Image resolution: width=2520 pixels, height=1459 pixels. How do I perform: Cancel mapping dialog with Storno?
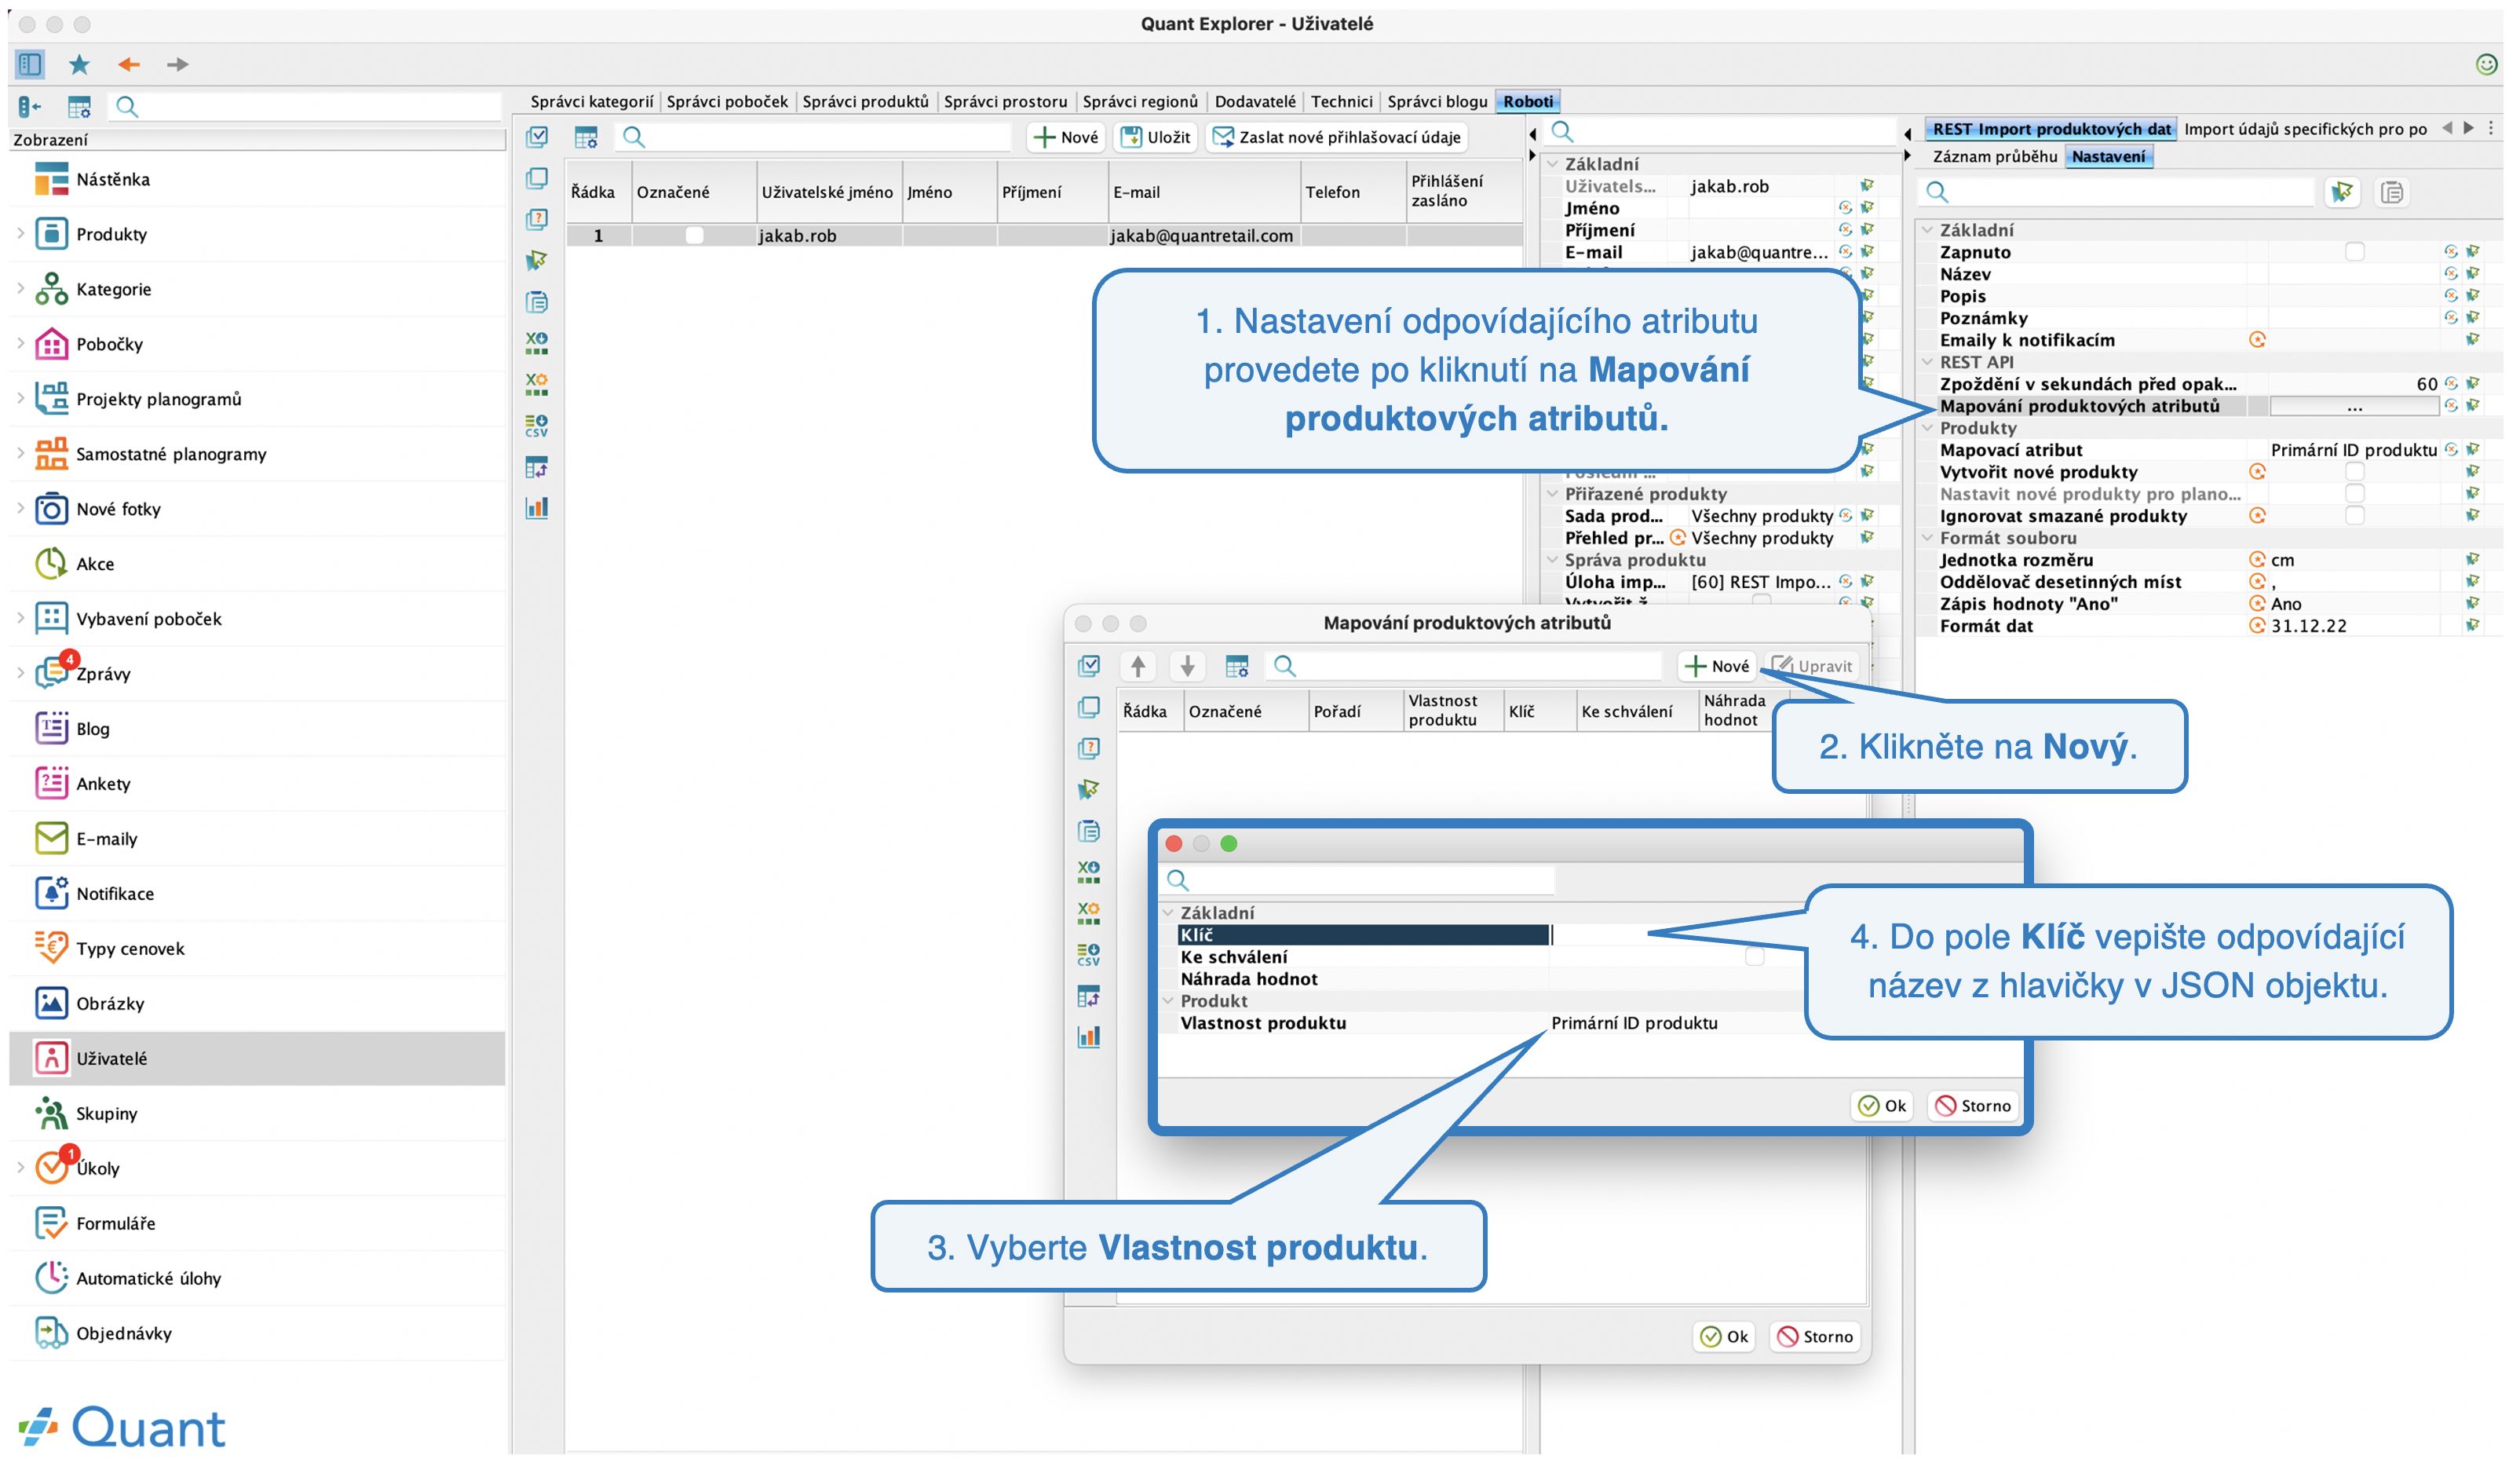(1816, 1337)
